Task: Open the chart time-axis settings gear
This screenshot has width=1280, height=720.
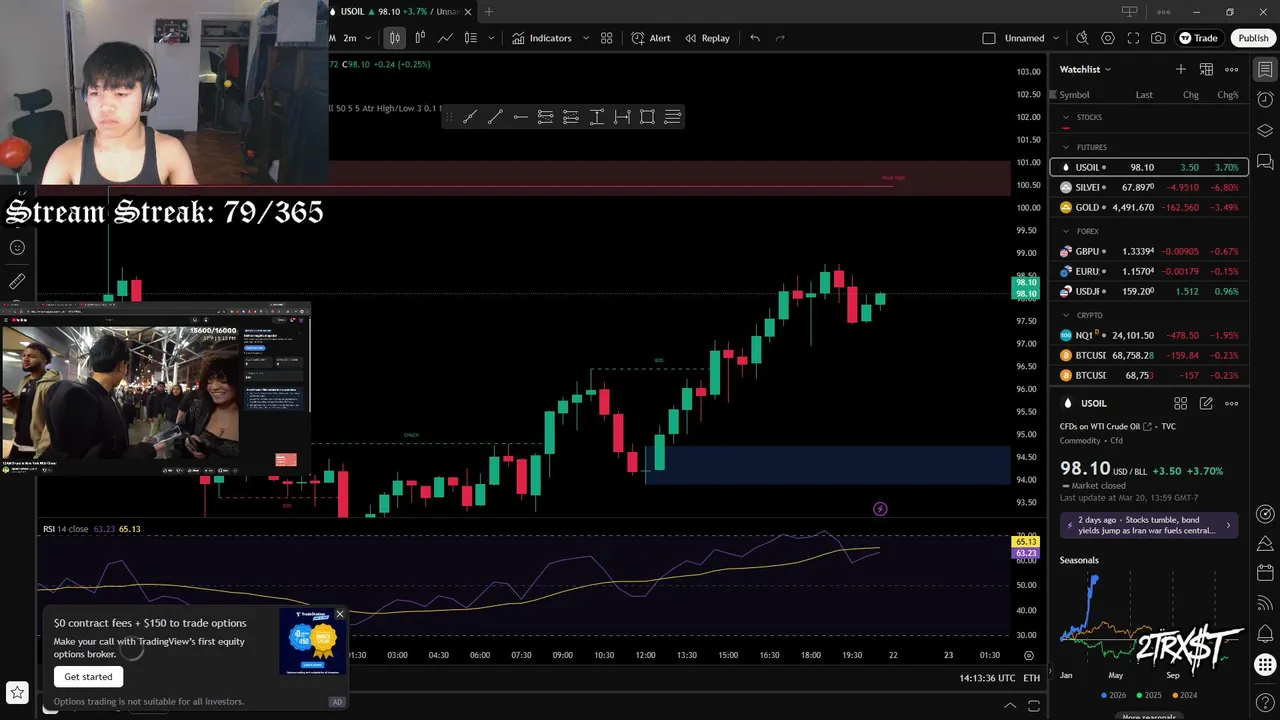Action: click(1029, 655)
